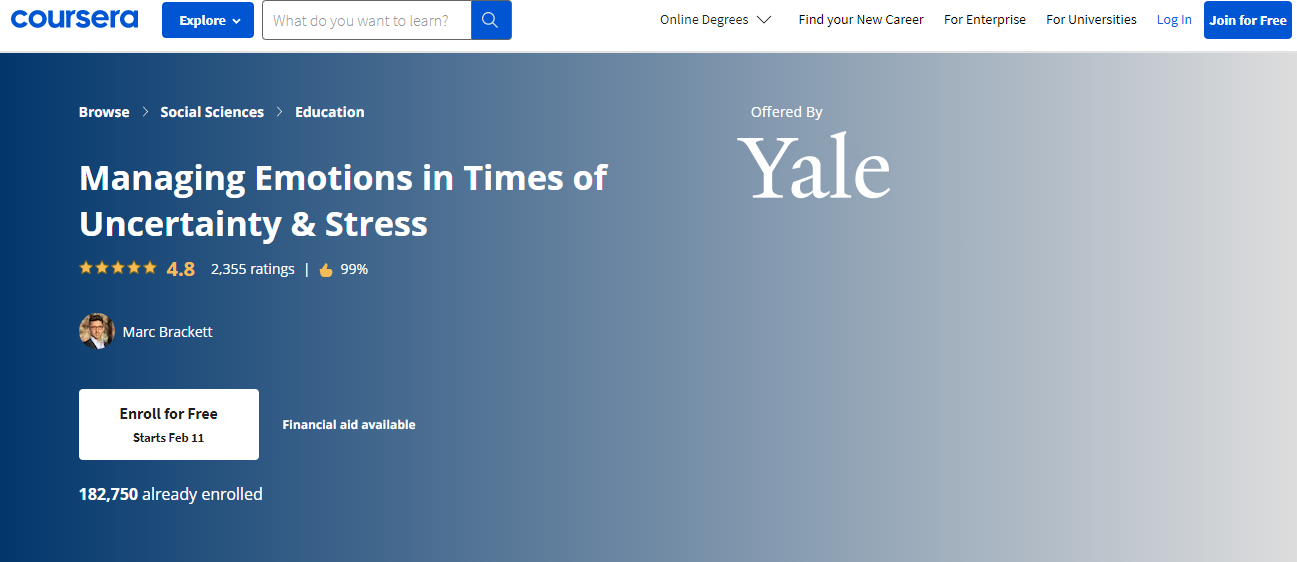Click the Coursera logo
This screenshot has height=562, width=1297.
pos(75,19)
